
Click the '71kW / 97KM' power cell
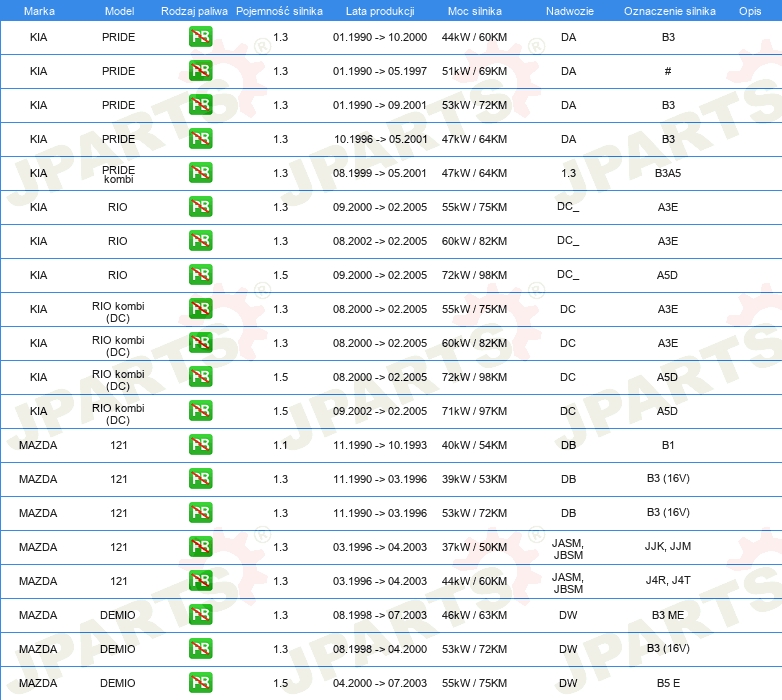474,411
